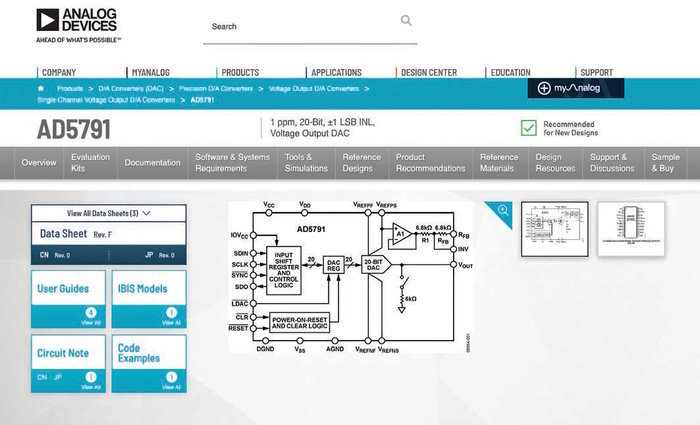Go to home via breadcrumb house icon
Screen dimensions: 700x425
coord(41,88)
